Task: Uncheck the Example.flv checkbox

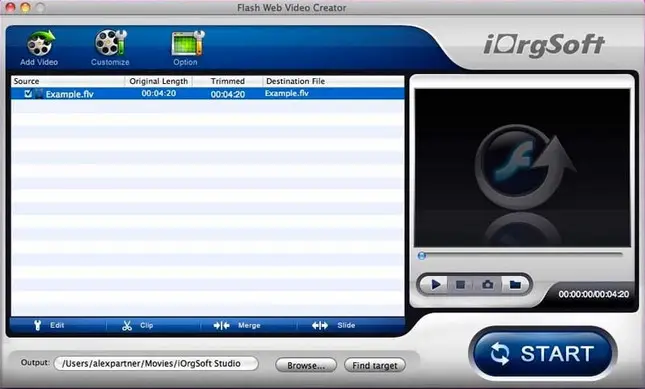Action: point(28,94)
